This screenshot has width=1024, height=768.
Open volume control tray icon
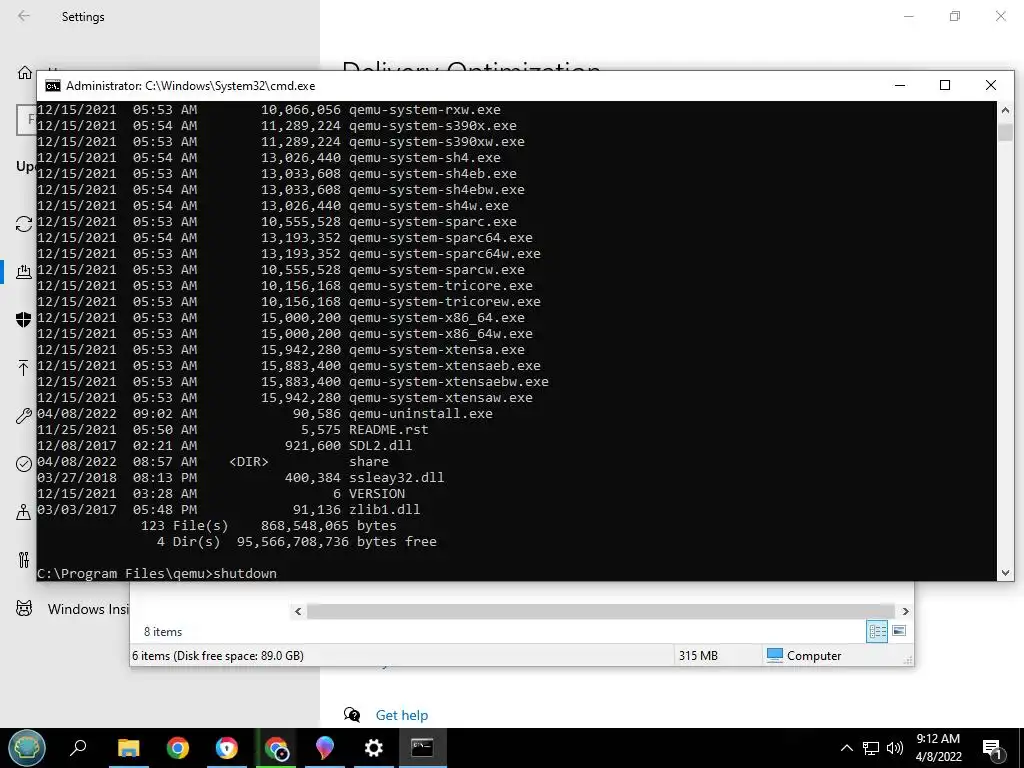click(895, 748)
